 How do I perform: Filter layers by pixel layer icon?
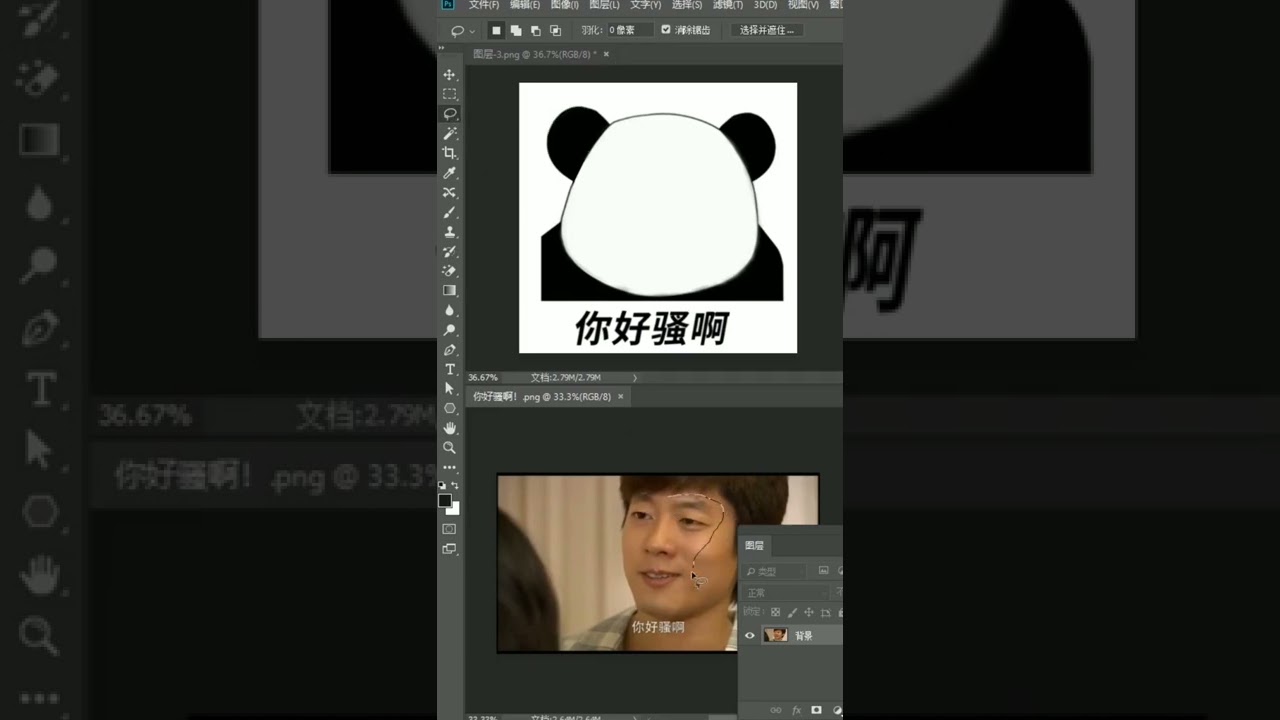823,571
